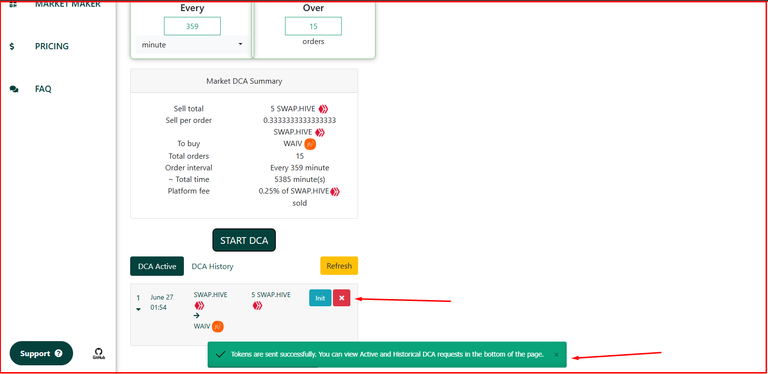Open the GitHub link icon
Screen dimensions: 768x374
[98, 354]
